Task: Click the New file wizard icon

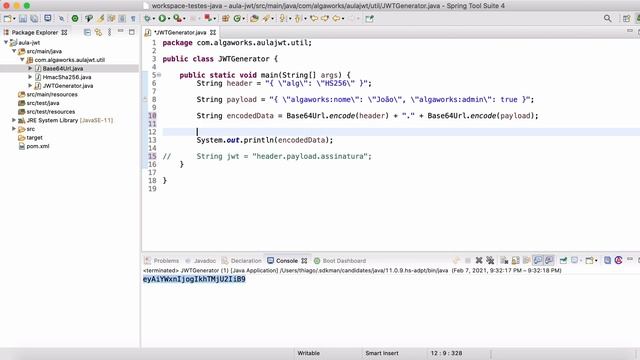Action: pyautogui.click(x=7, y=18)
